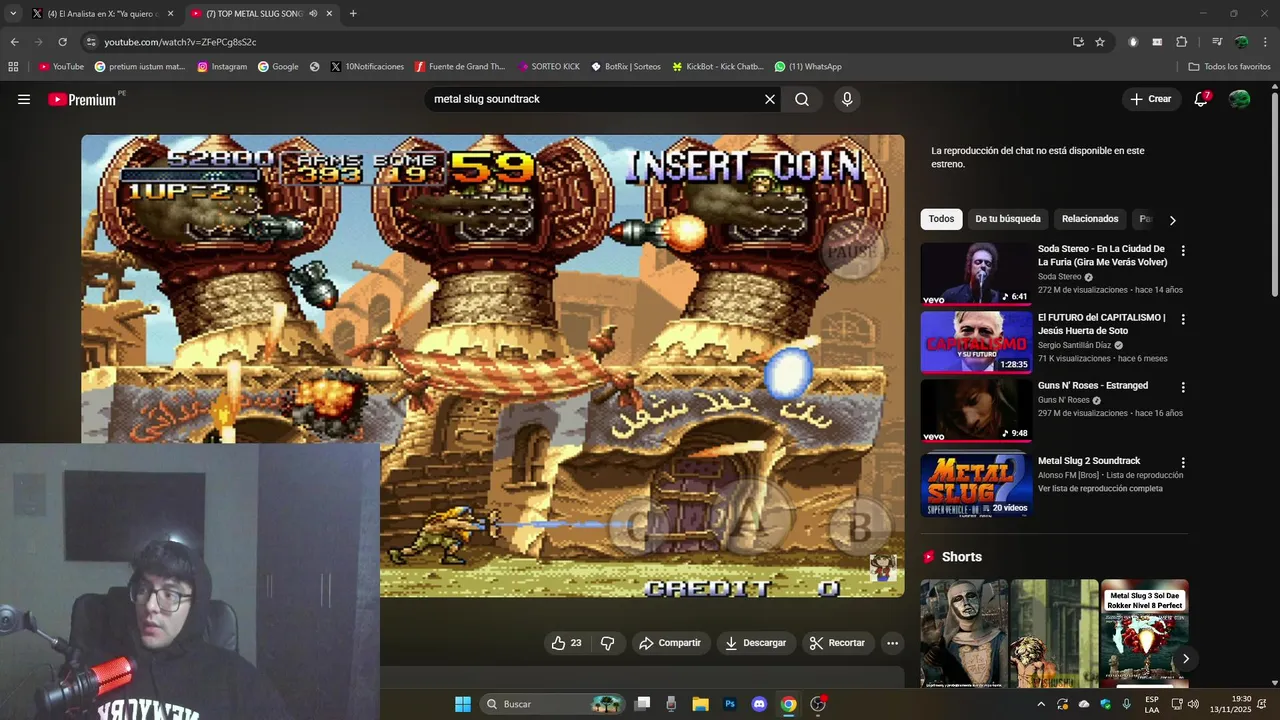
Task: Go to YouTube Premium home logo
Action: pyautogui.click(x=82, y=99)
